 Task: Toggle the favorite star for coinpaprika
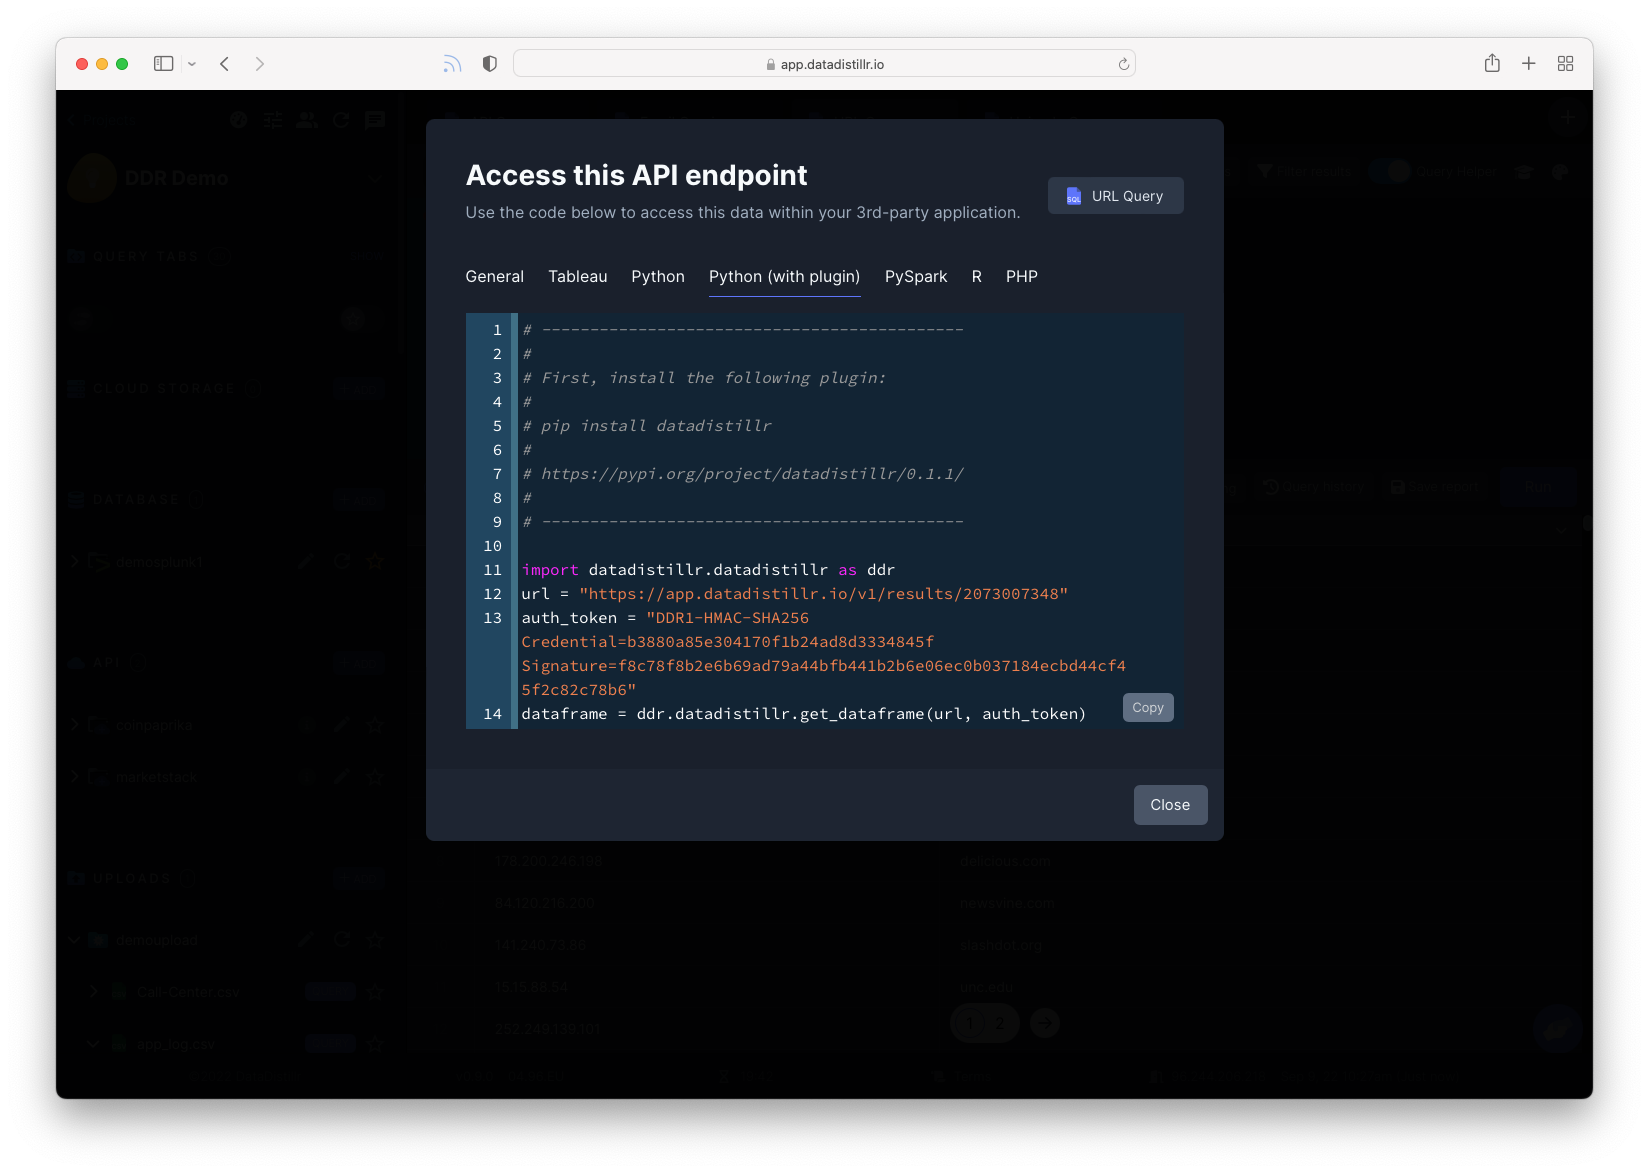[x=375, y=725]
